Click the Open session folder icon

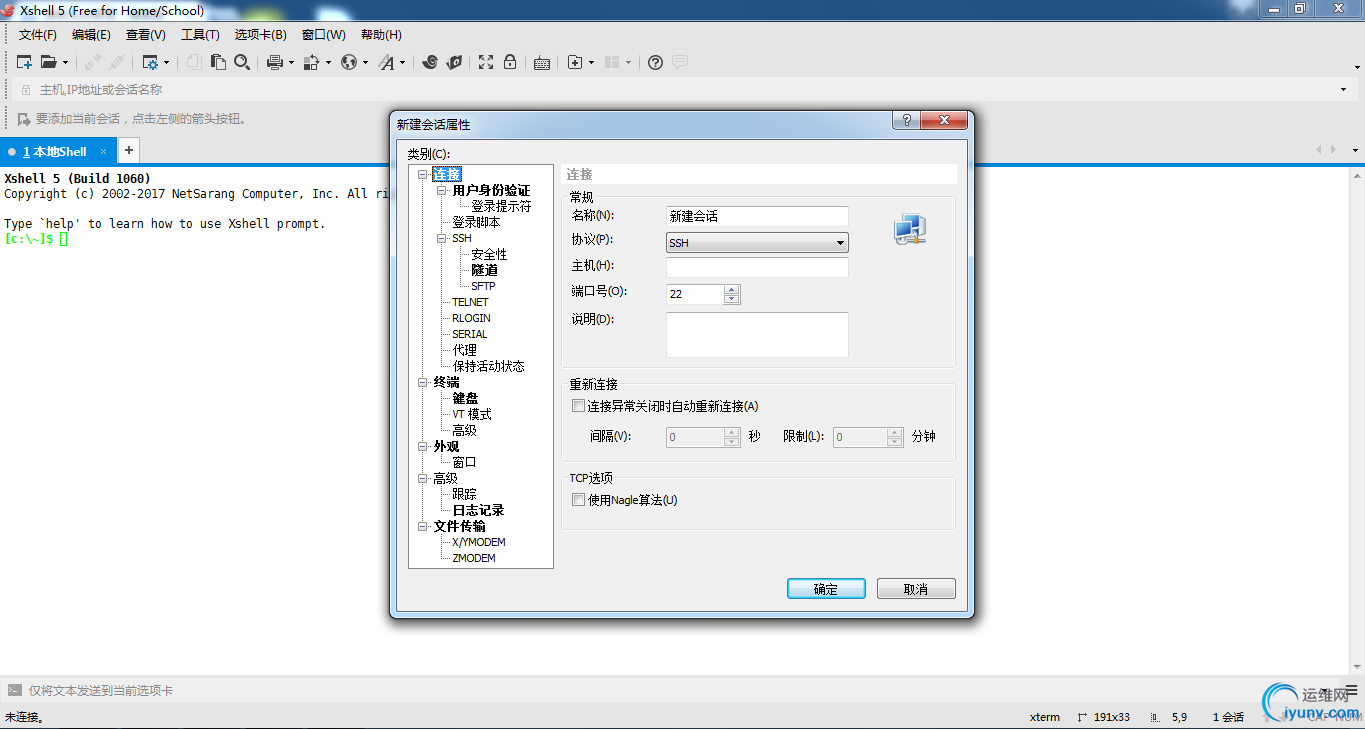point(48,62)
